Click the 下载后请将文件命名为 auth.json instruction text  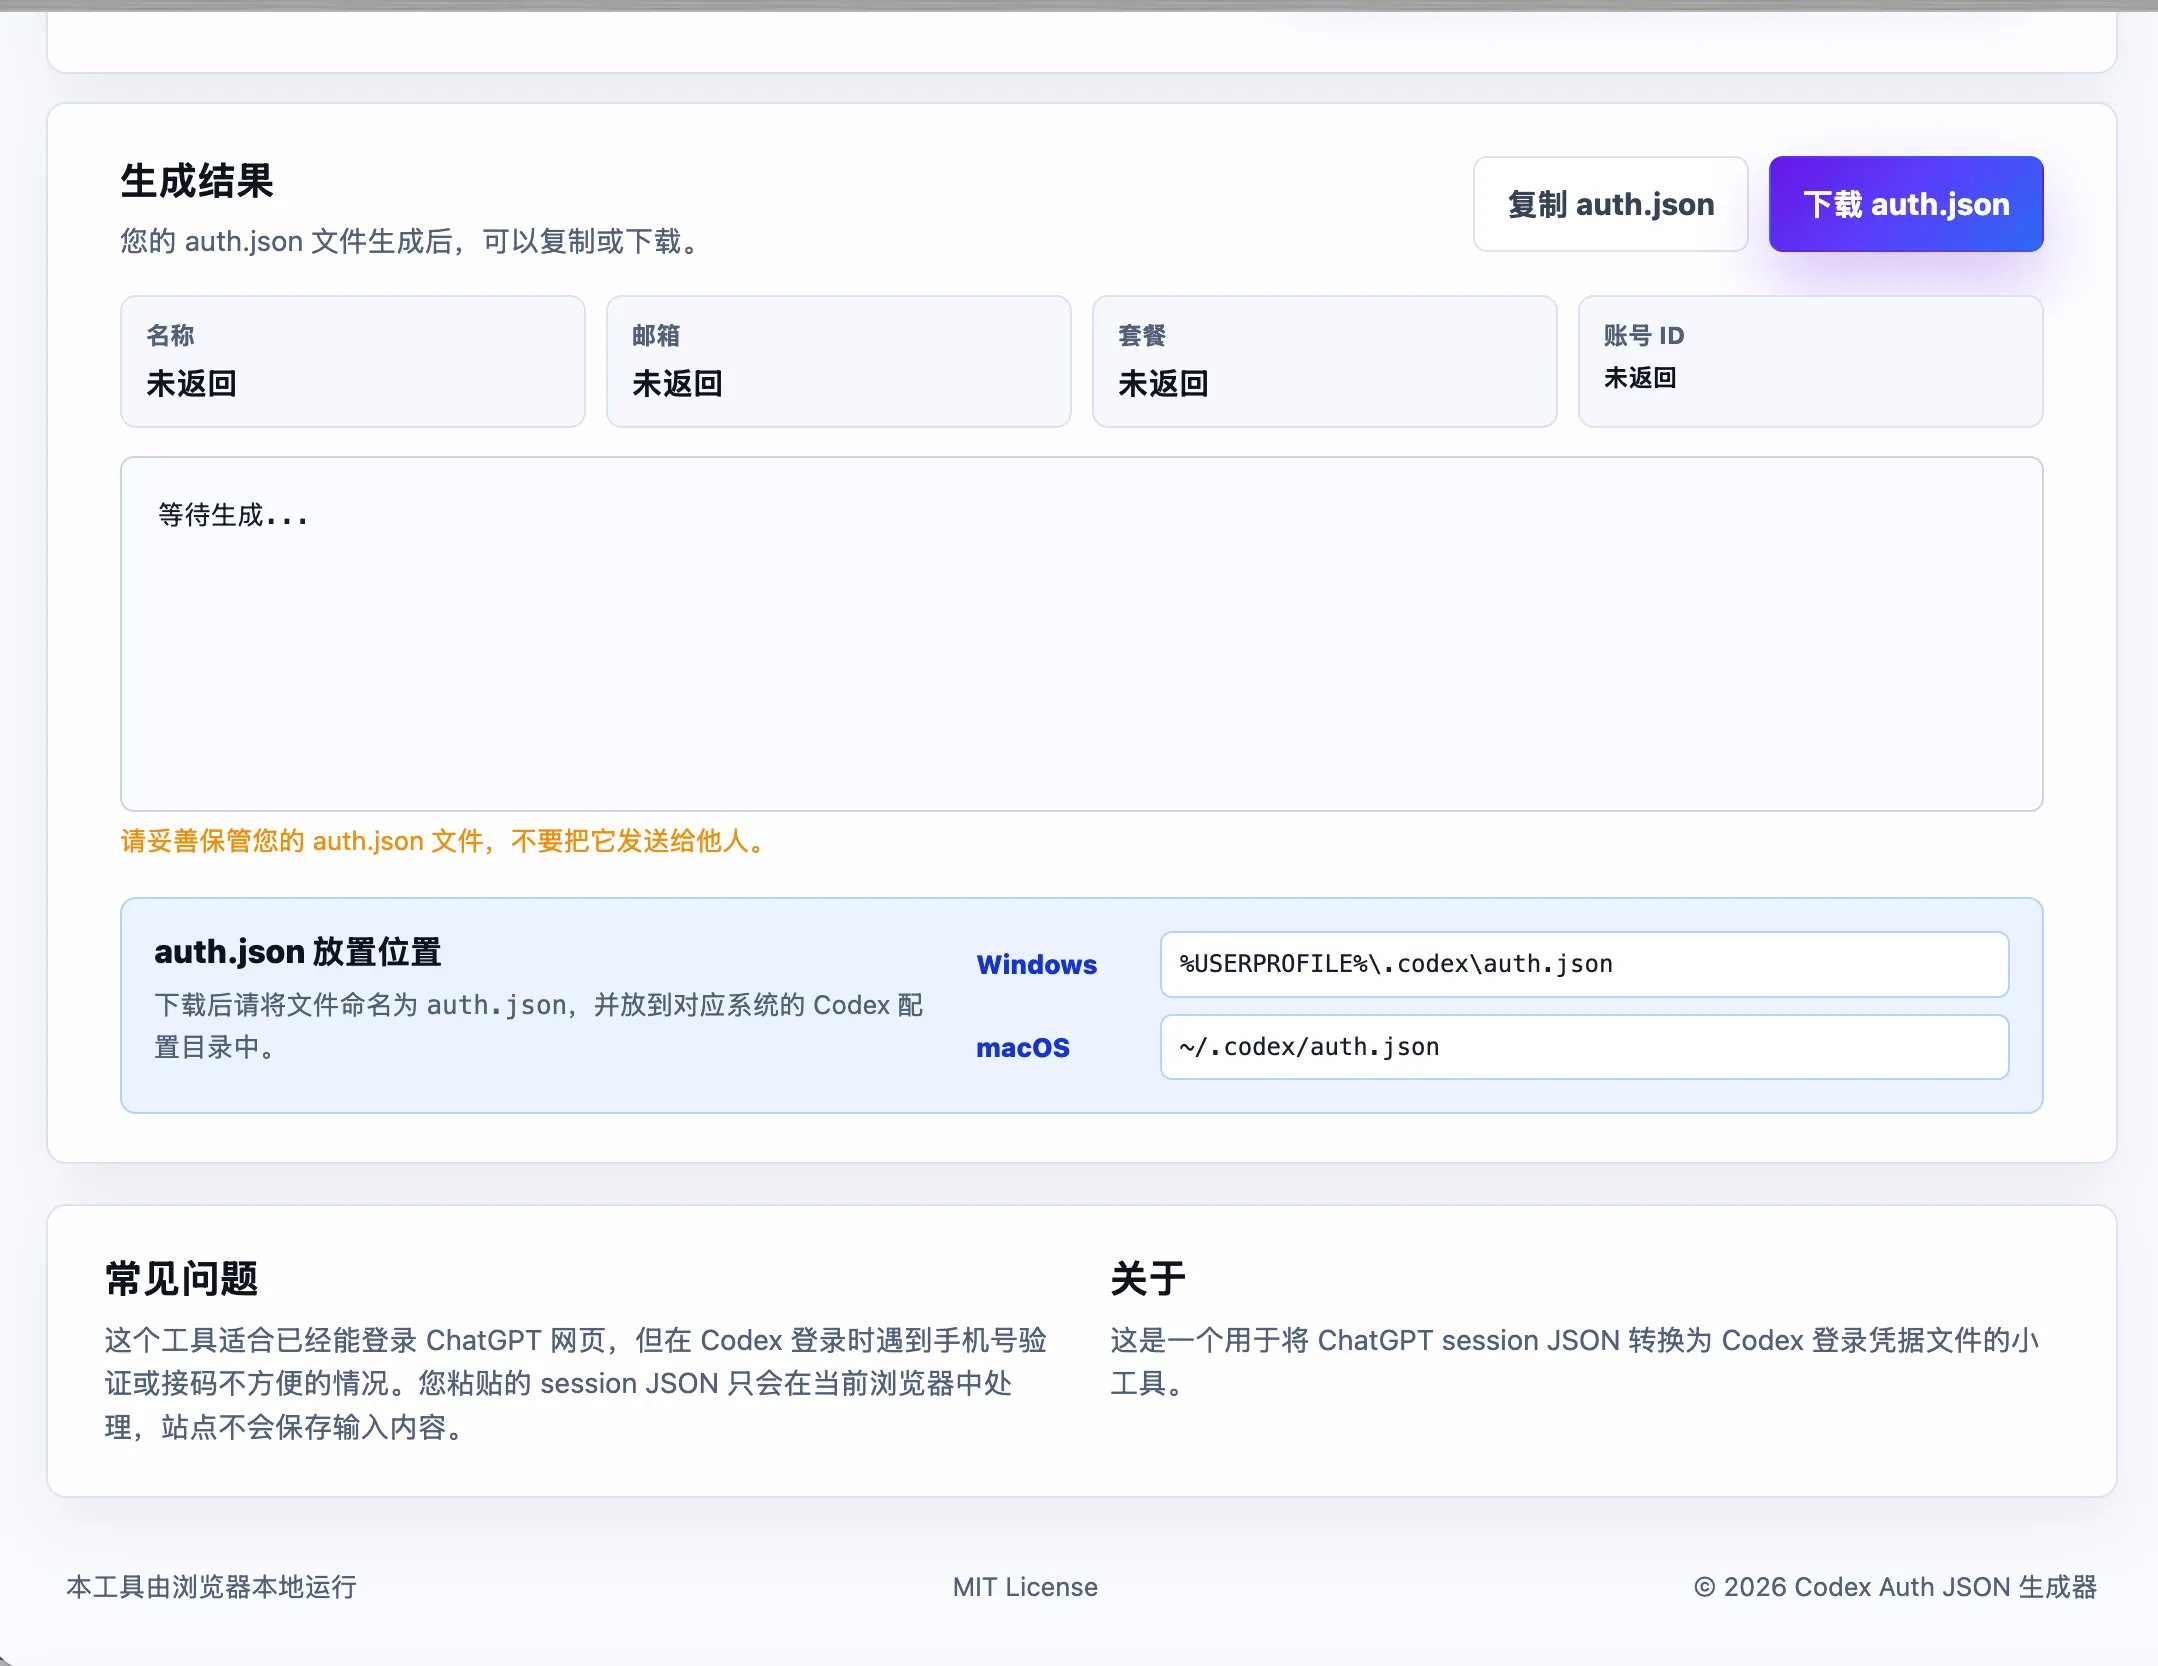click(x=539, y=1026)
